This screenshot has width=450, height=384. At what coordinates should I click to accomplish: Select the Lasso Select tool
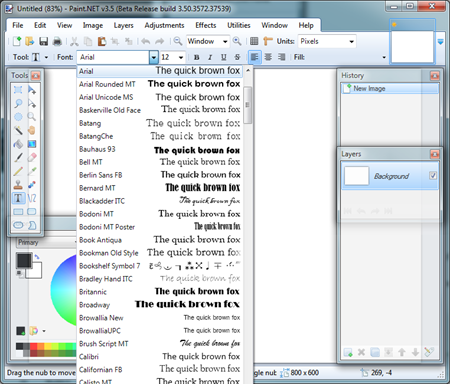pyautogui.click(x=18, y=103)
